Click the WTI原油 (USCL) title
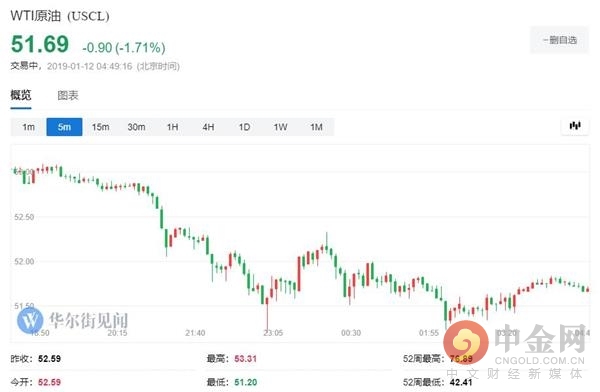The image size is (600, 392). coord(60,16)
